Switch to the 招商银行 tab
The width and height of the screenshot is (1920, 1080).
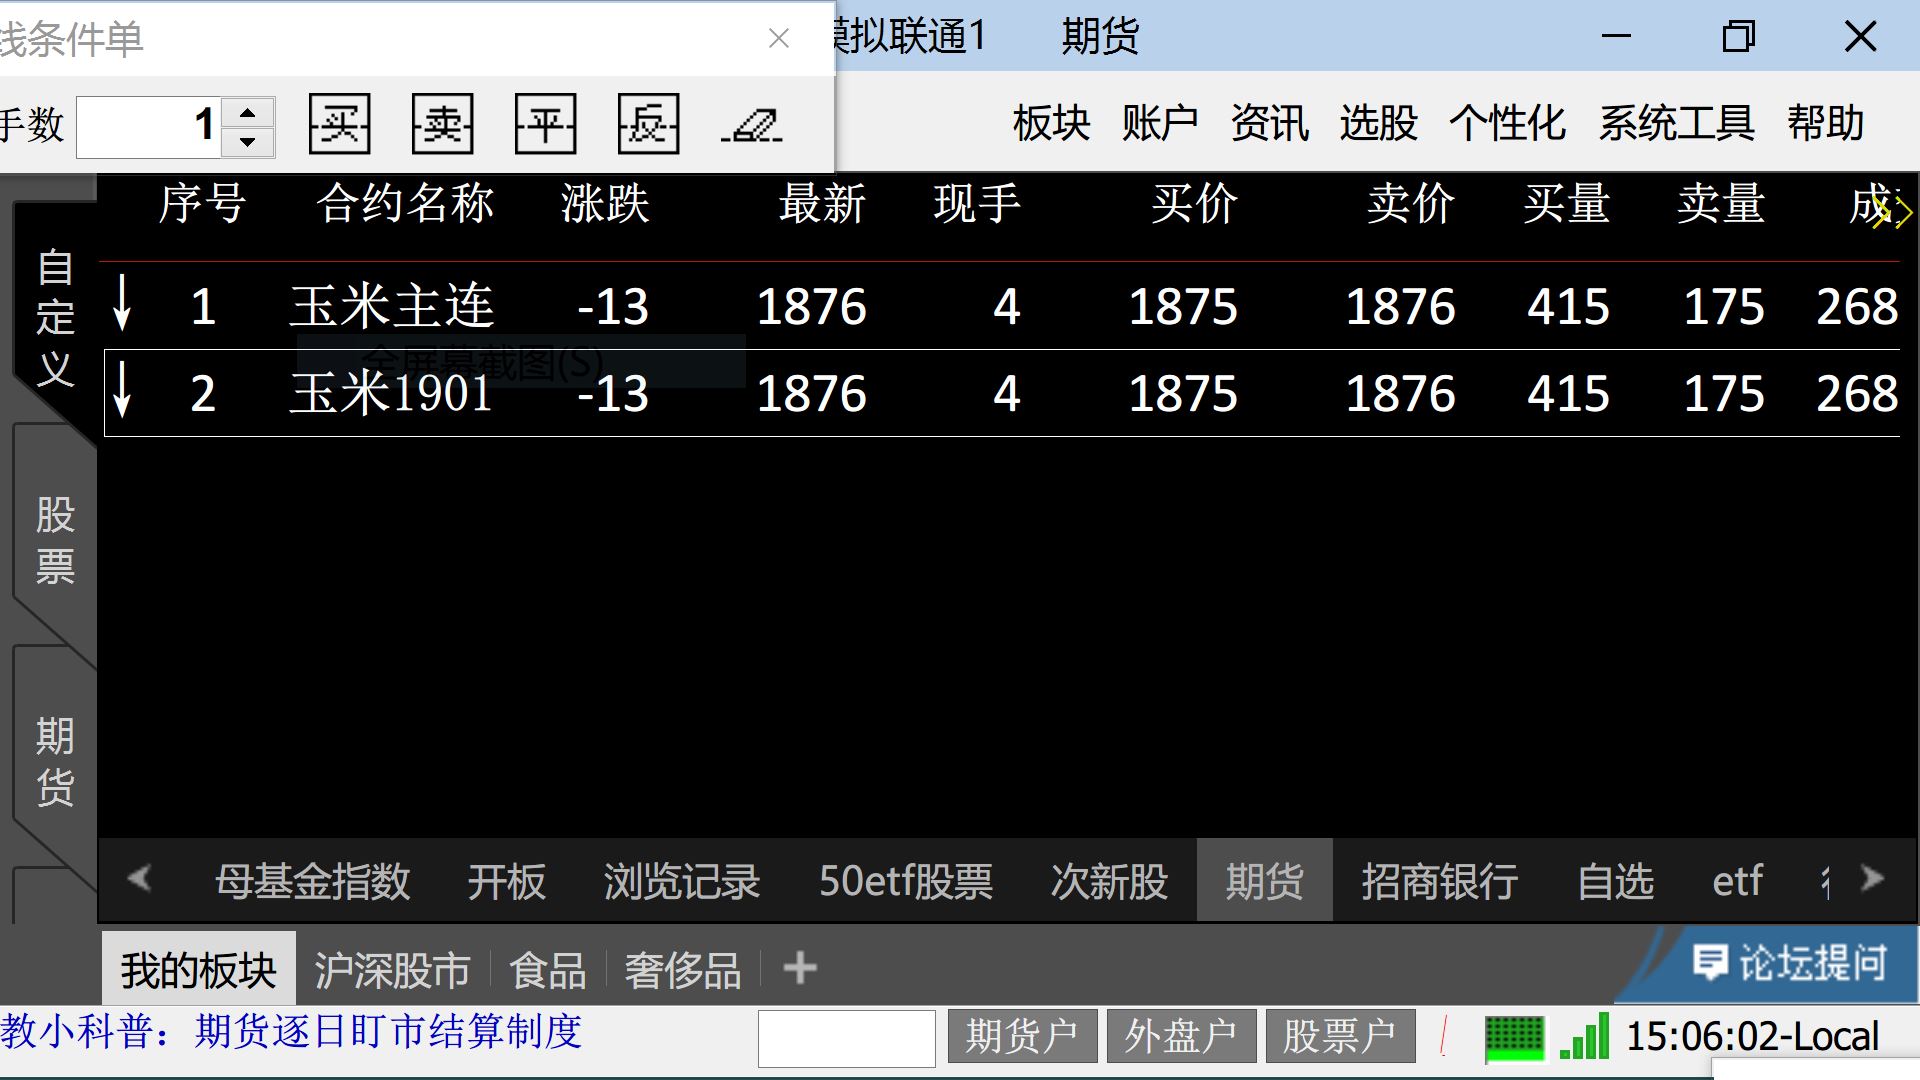click(1439, 882)
